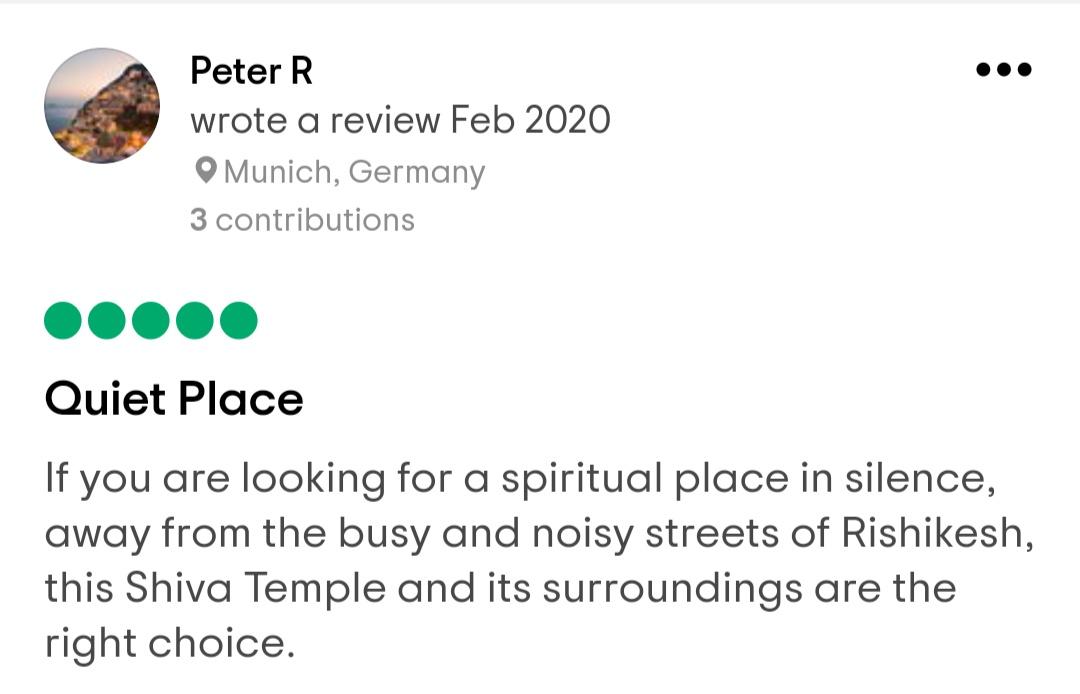Click the text 'wrote a review'
The height and width of the screenshot is (694, 1080).
click(315, 120)
